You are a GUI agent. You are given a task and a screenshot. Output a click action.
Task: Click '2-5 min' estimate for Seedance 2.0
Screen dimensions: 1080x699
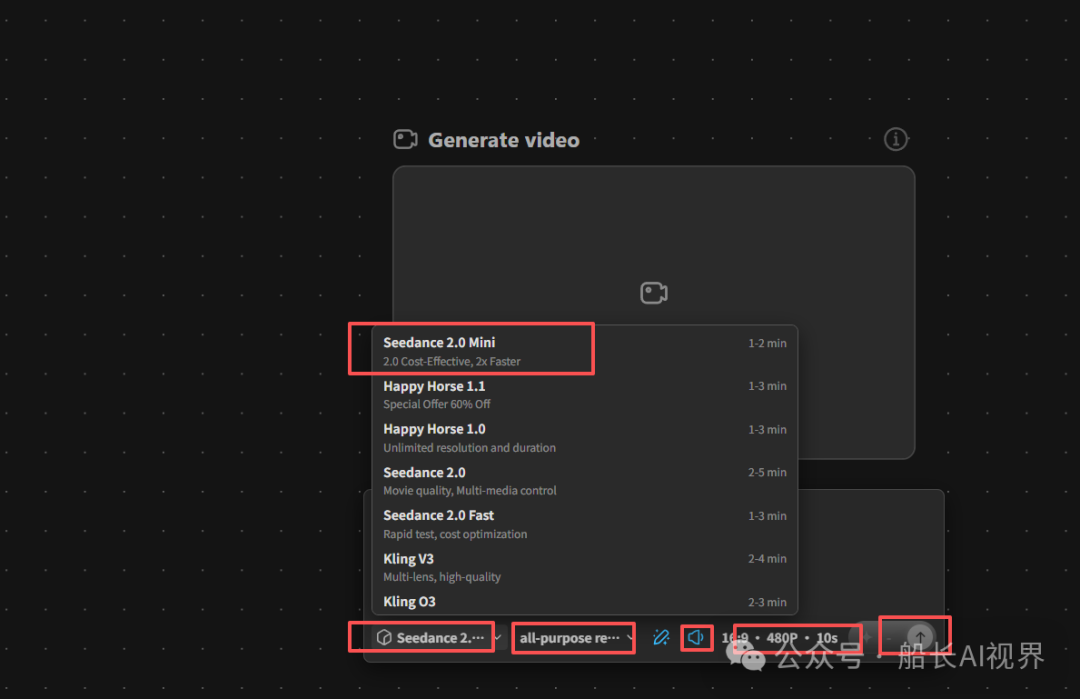click(x=767, y=472)
